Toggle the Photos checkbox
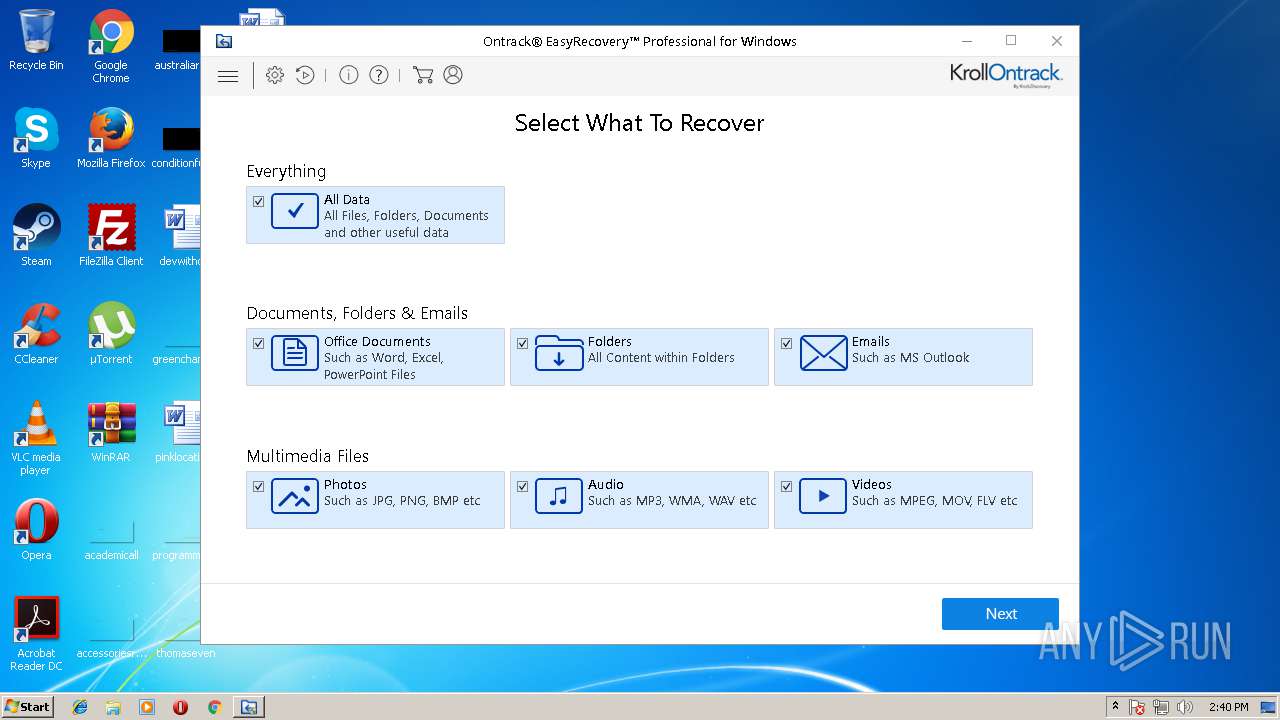The image size is (1280, 720). point(258,486)
